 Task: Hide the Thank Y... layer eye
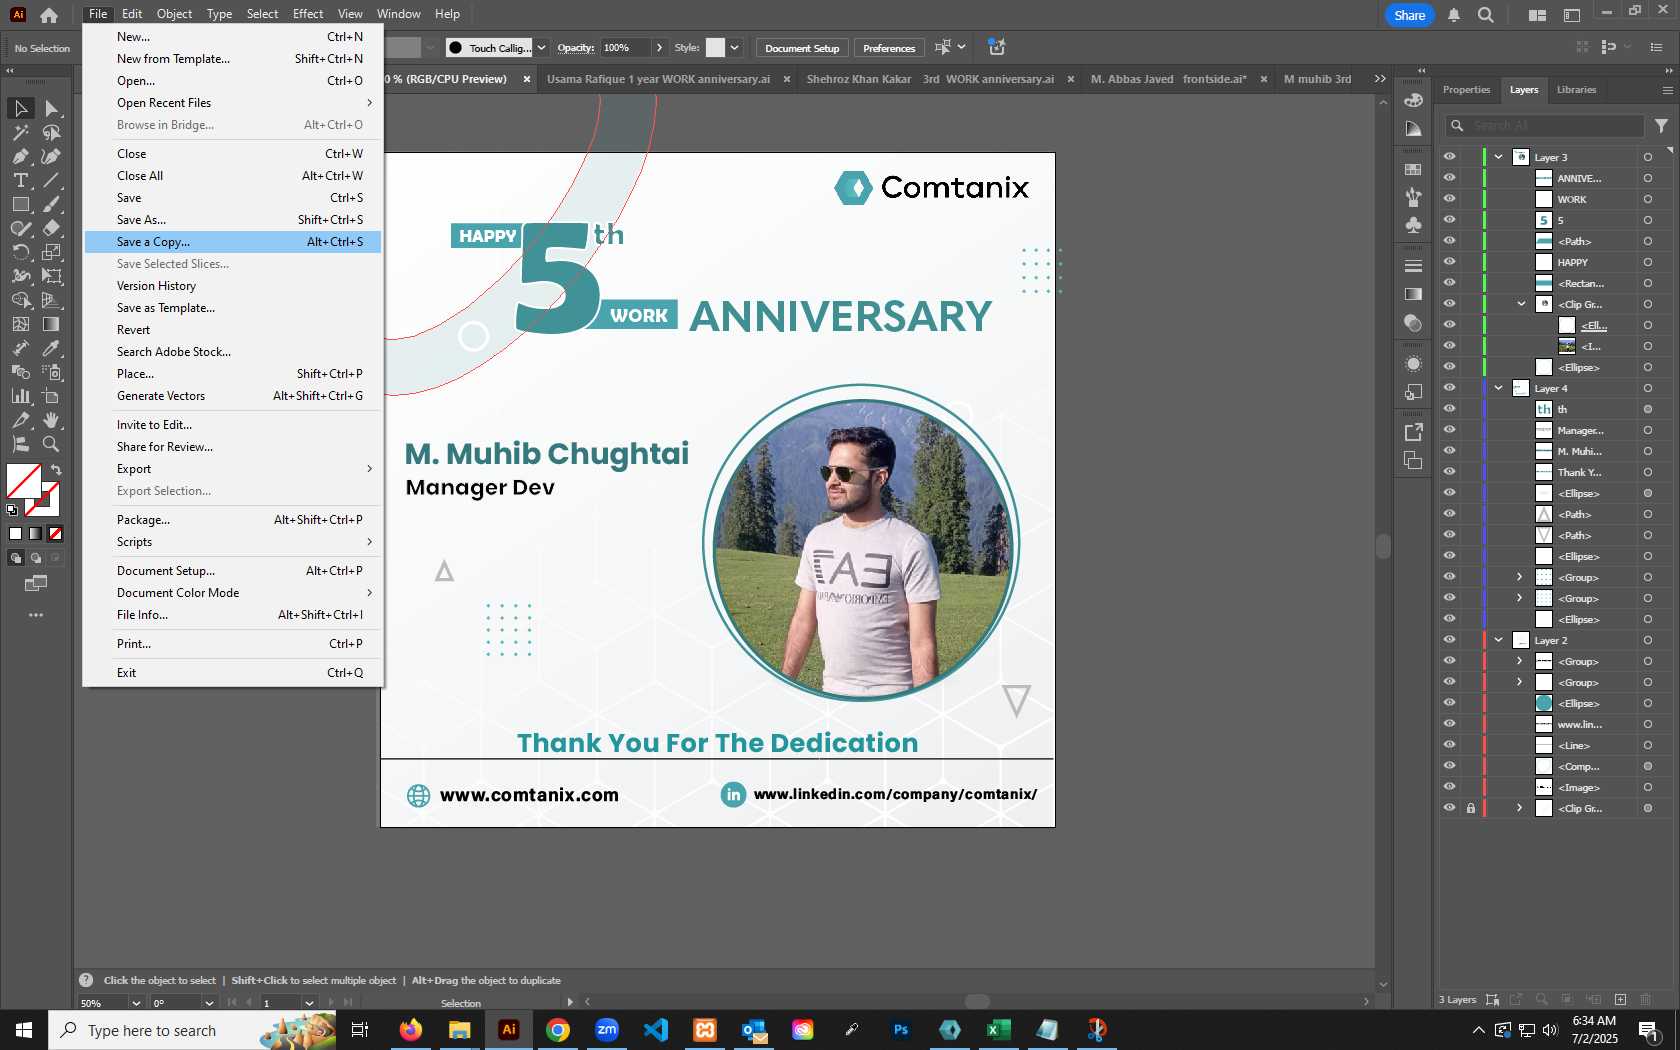click(1449, 472)
